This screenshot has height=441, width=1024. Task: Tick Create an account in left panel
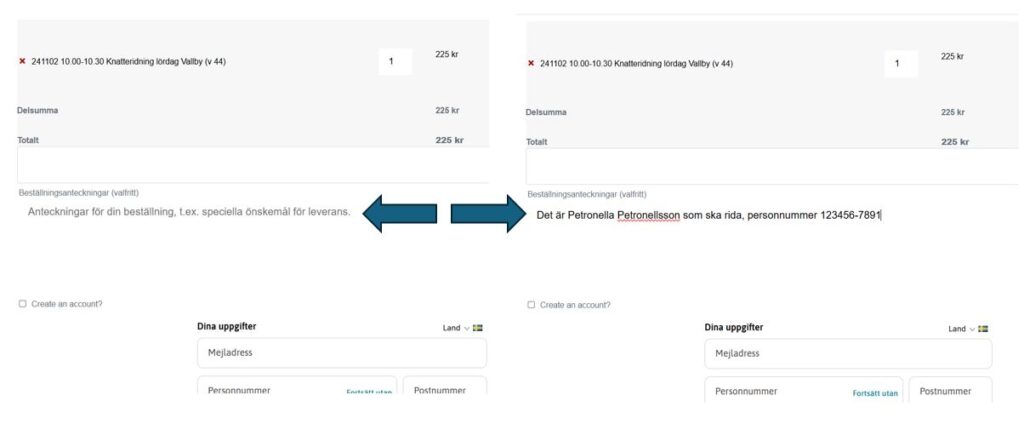pos(23,304)
